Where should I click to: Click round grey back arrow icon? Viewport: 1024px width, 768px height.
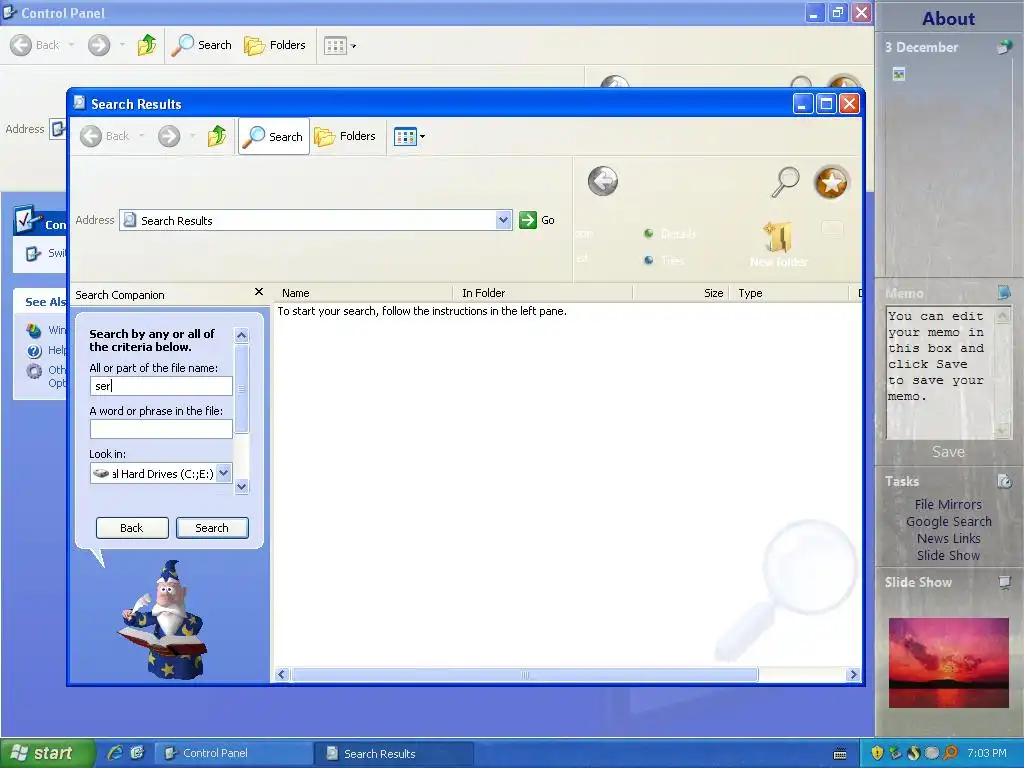click(602, 181)
